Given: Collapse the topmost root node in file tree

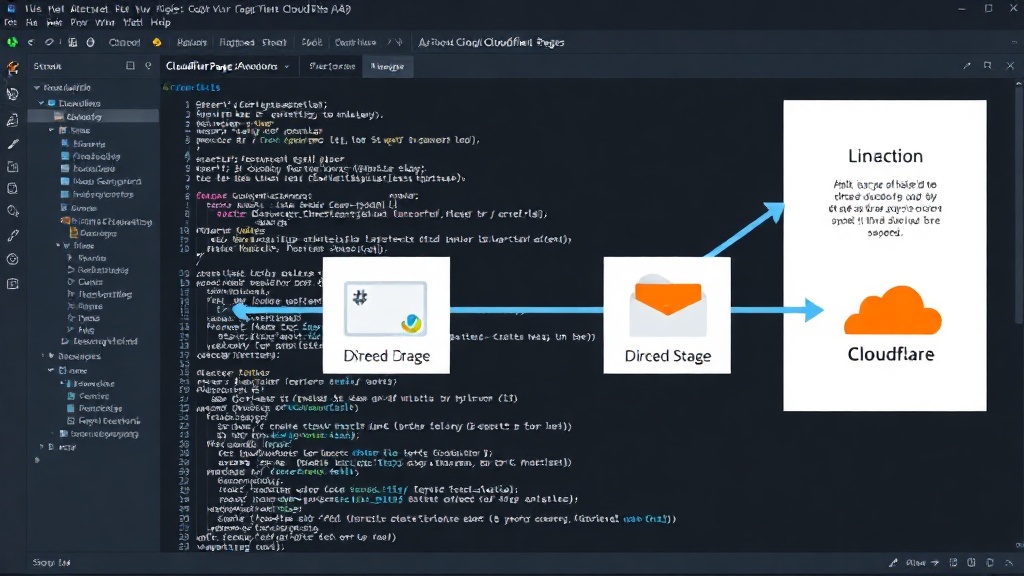Looking at the screenshot, I should (37, 88).
